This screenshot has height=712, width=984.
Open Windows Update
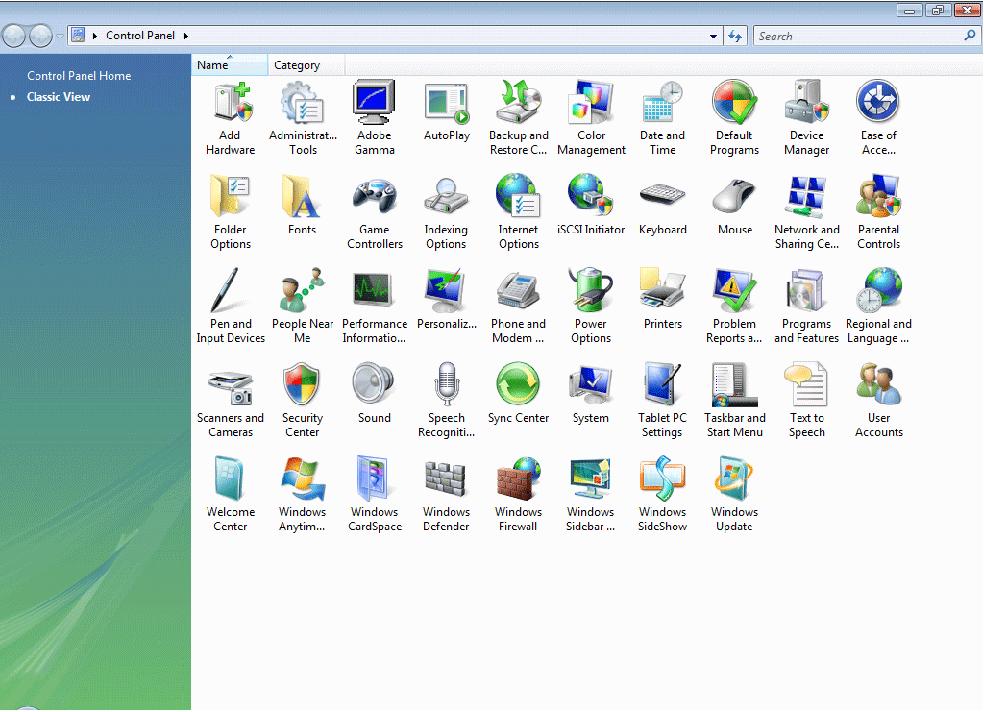tap(734, 494)
